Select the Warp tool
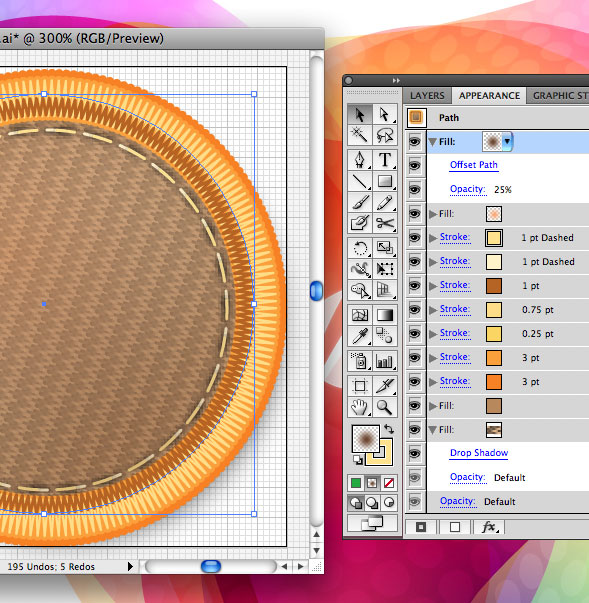589x603 pixels. tap(360, 269)
